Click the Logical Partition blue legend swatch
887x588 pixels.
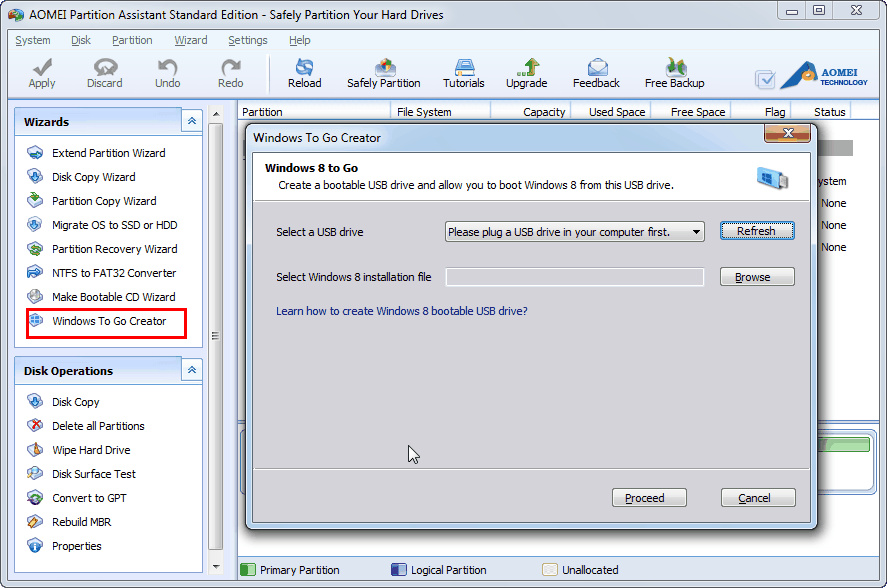pos(399,569)
